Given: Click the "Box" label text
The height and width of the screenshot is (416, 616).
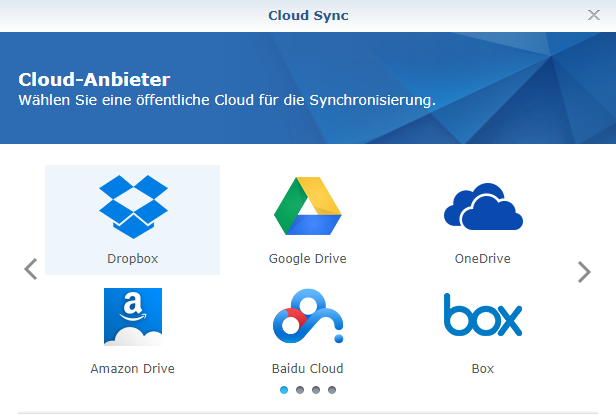Looking at the screenshot, I should point(483,368).
